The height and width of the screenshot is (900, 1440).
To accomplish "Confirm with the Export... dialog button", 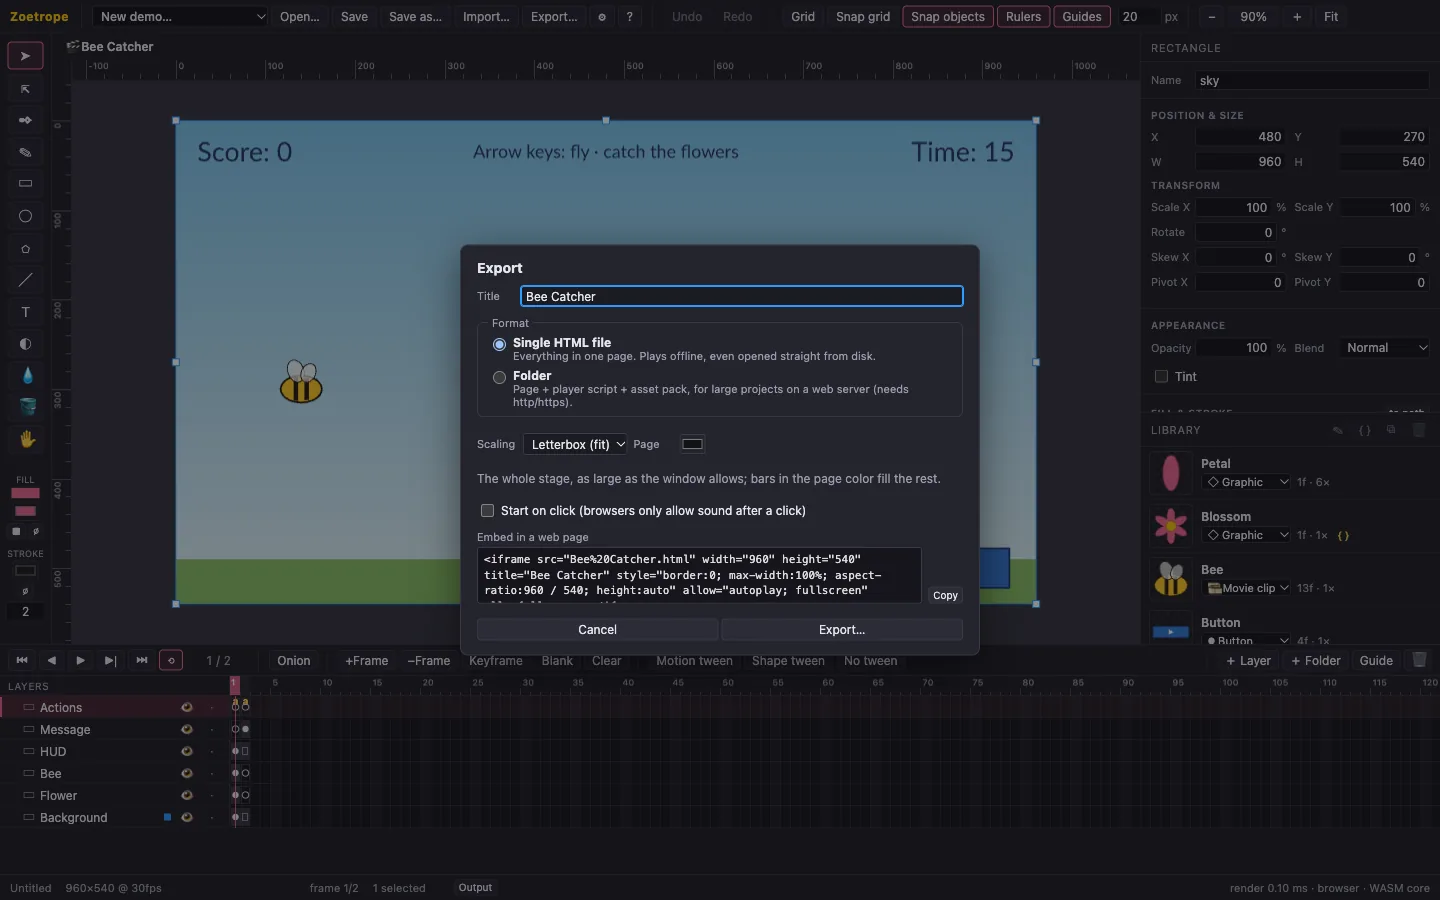I will click(842, 629).
